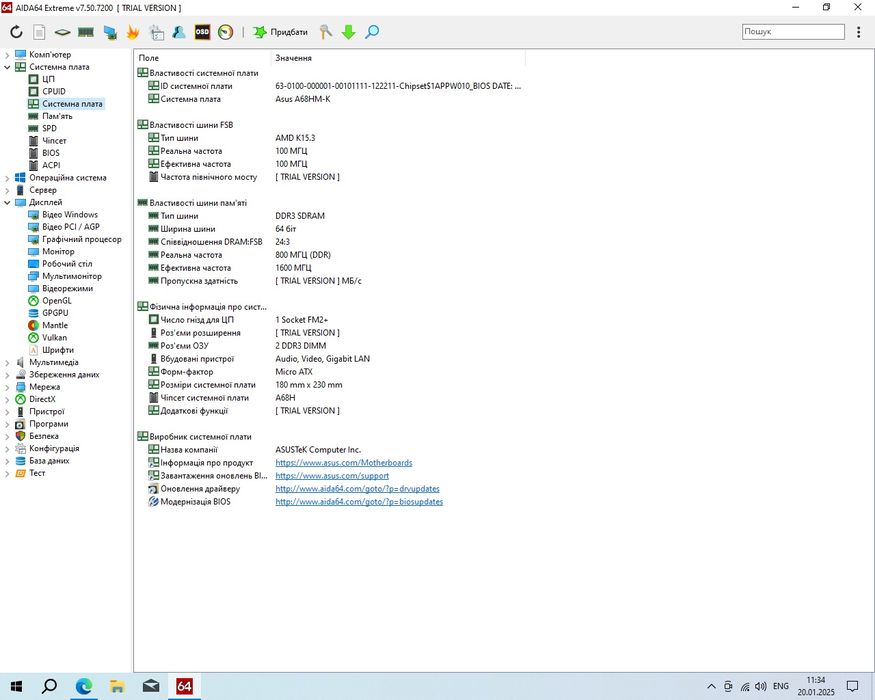The height and width of the screenshot is (700, 875).
Task: Open the drvupdates aida64 link
Action: pos(357,489)
